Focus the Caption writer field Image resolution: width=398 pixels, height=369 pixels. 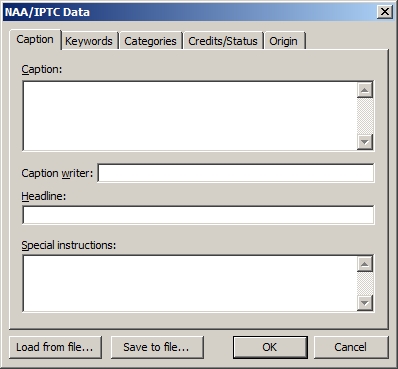point(236,173)
